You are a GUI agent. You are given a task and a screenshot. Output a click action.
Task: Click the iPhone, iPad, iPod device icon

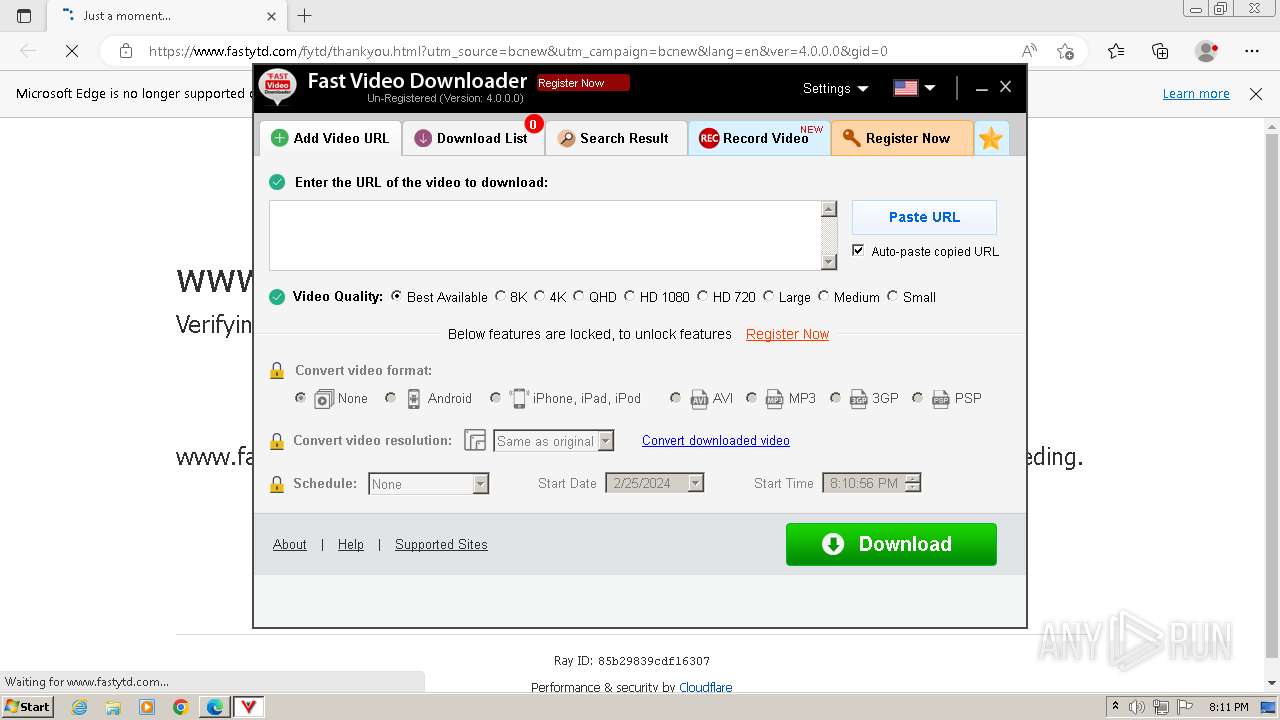click(x=519, y=398)
